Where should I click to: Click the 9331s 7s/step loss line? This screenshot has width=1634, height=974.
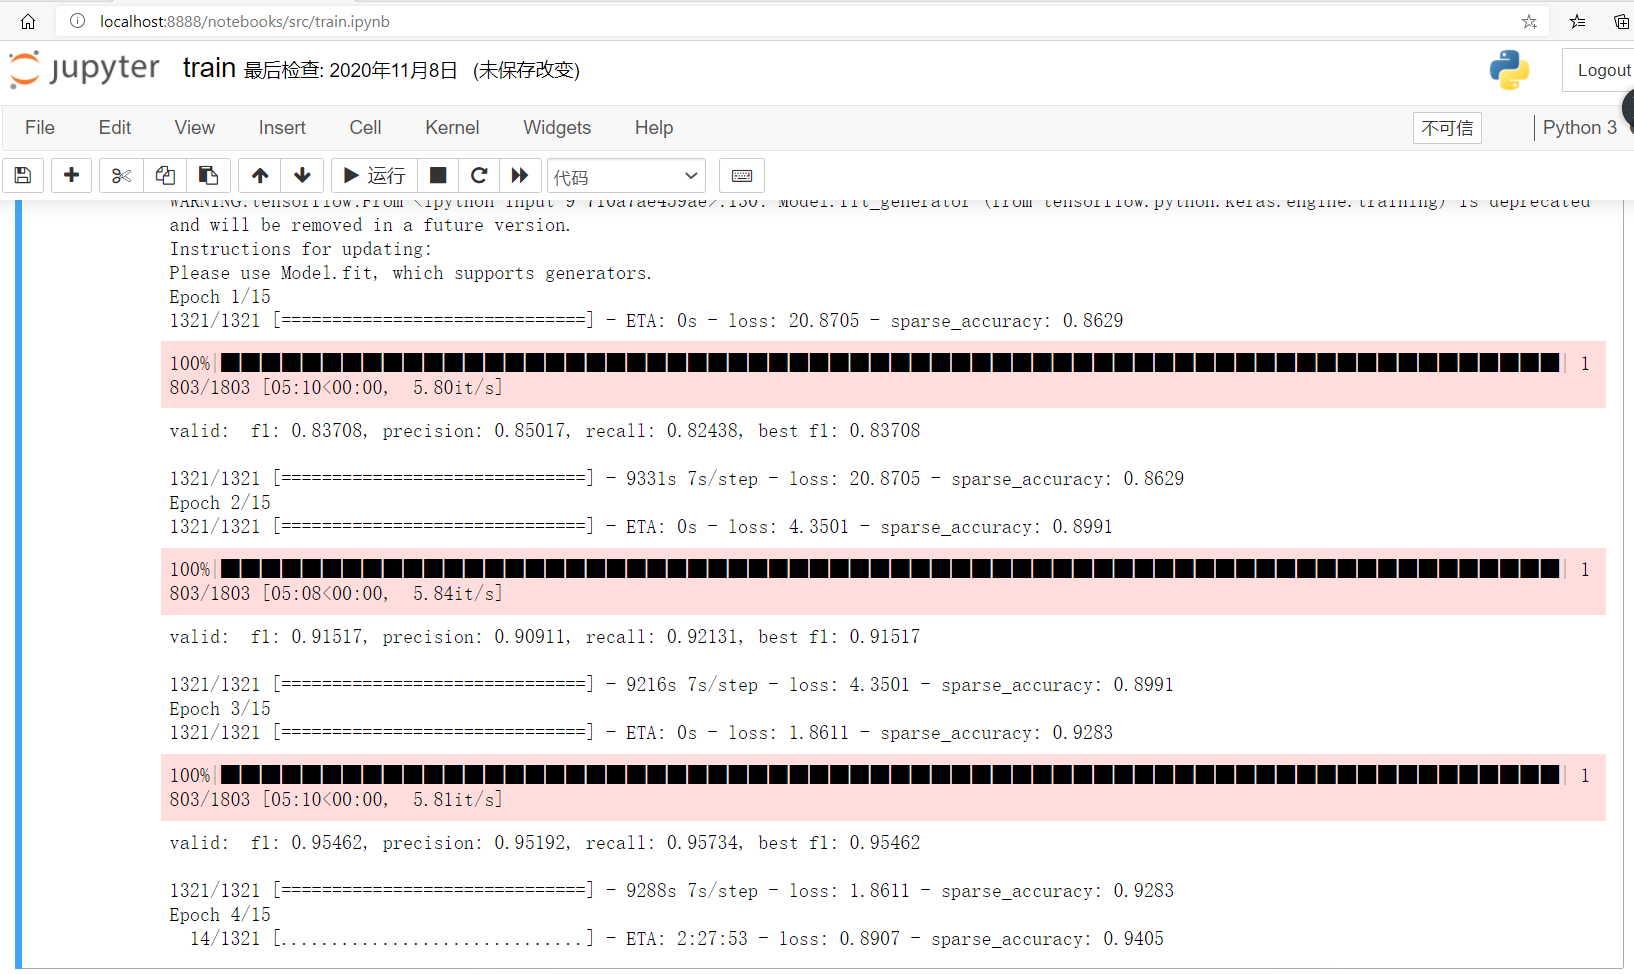coord(677,479)
